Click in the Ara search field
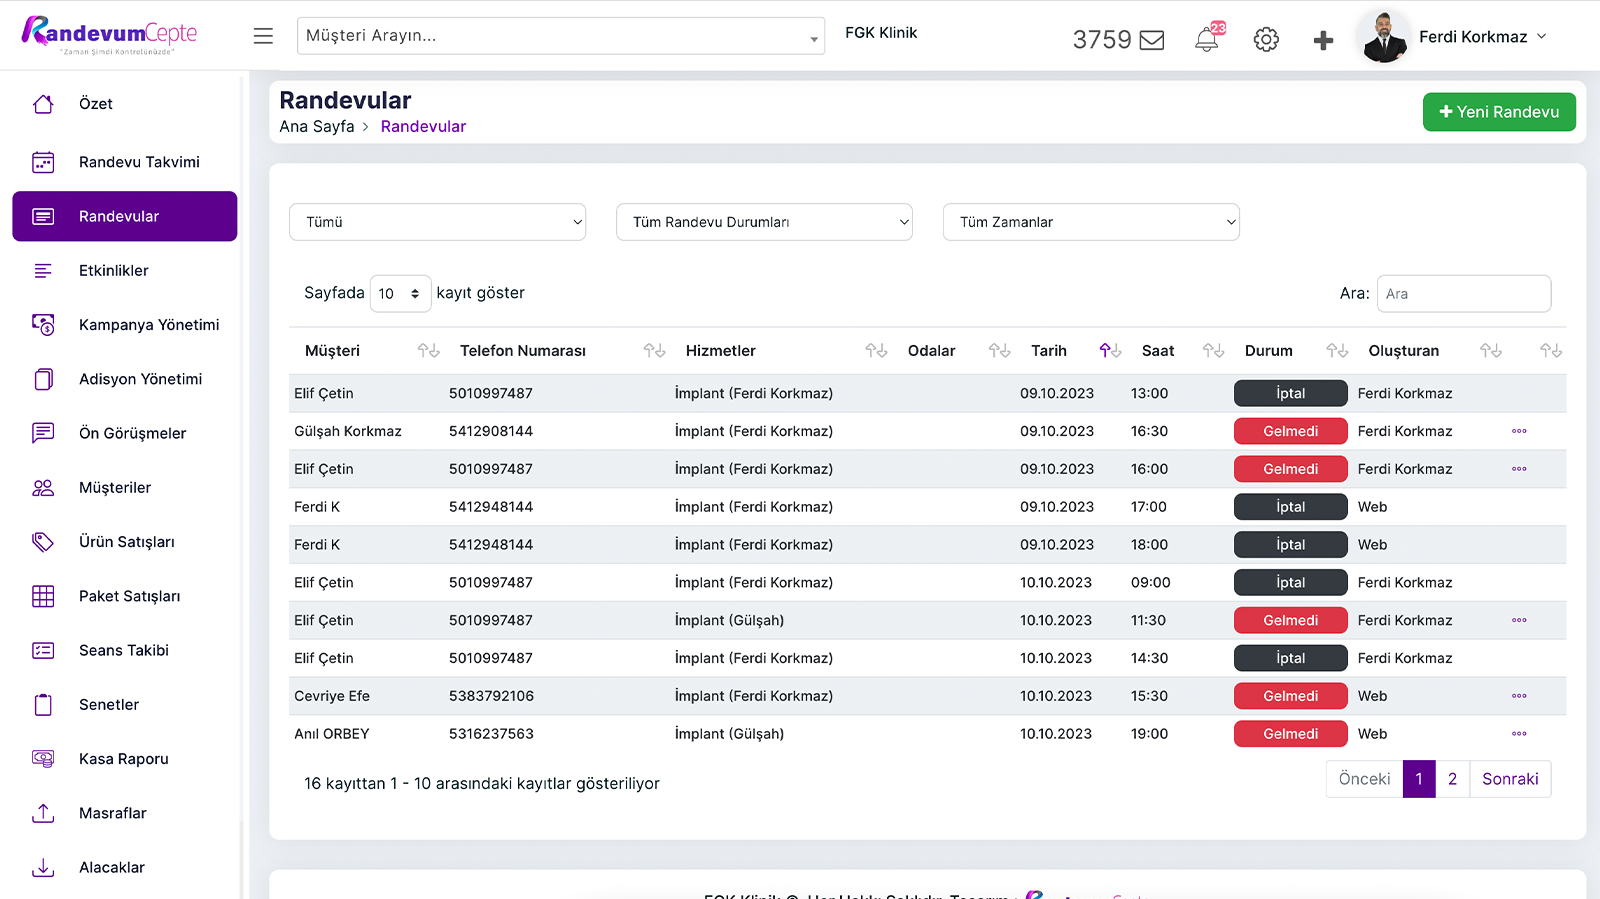The image size is (1600, 899). click(x=1464, y=294)
